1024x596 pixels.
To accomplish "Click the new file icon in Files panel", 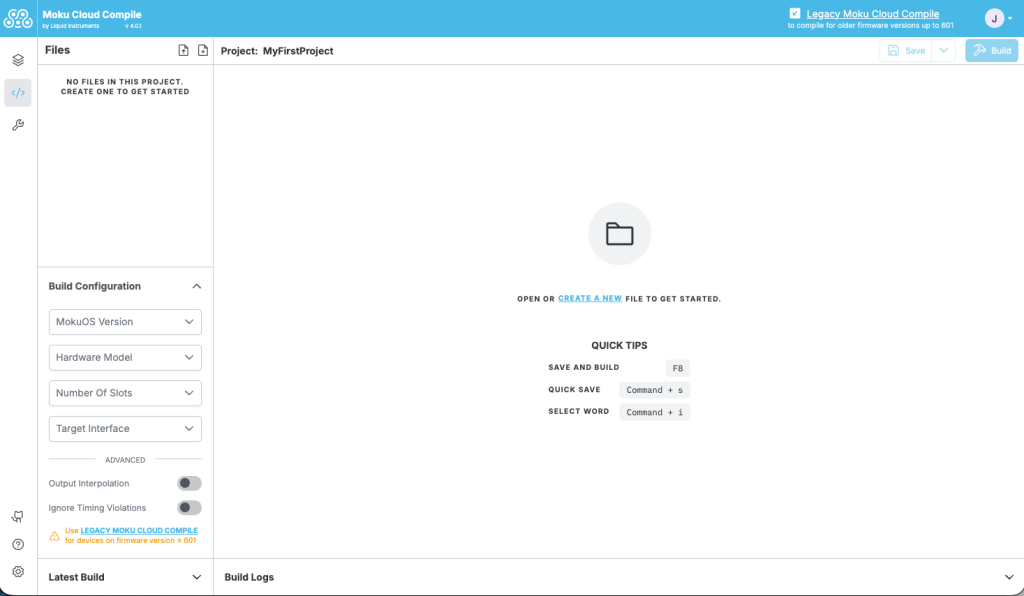I will [203, 51].
